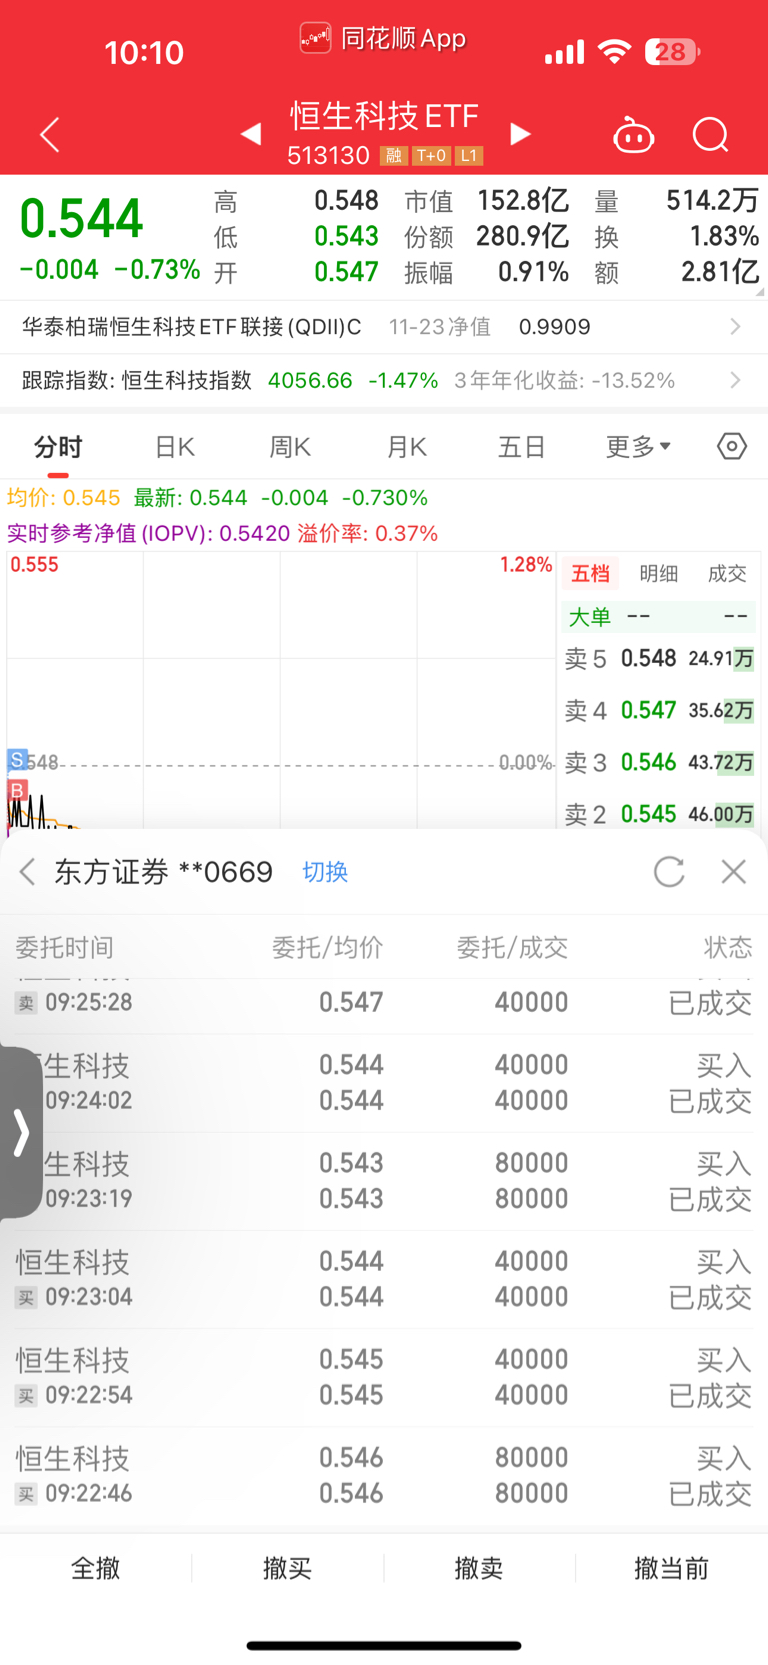
Task: Go to next stock with right triangle
Action: pos(520,133)
